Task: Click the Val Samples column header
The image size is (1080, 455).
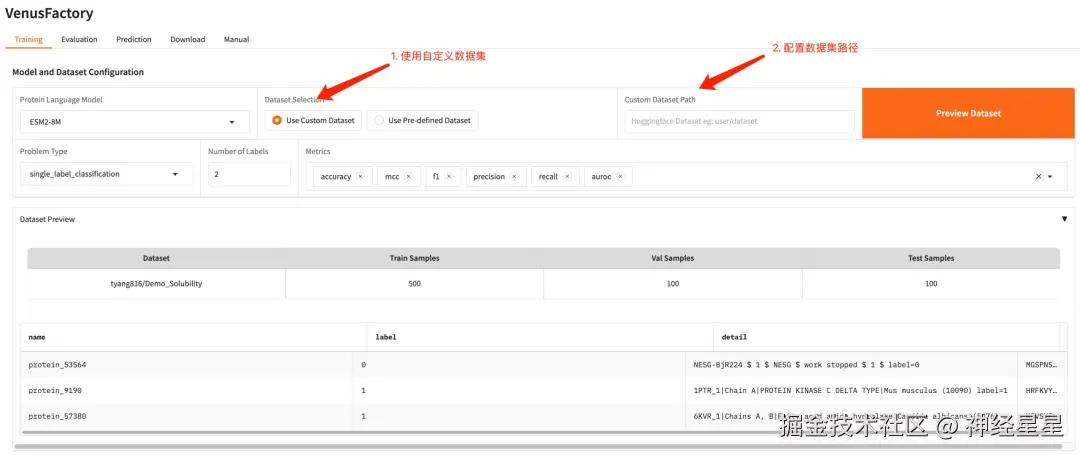Action: [673, 258]
